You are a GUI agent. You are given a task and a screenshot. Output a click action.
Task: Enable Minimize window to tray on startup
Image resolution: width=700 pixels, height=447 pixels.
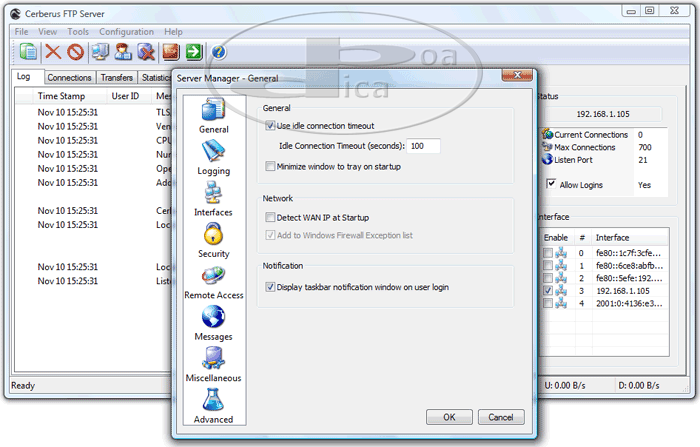click(271, 166)
